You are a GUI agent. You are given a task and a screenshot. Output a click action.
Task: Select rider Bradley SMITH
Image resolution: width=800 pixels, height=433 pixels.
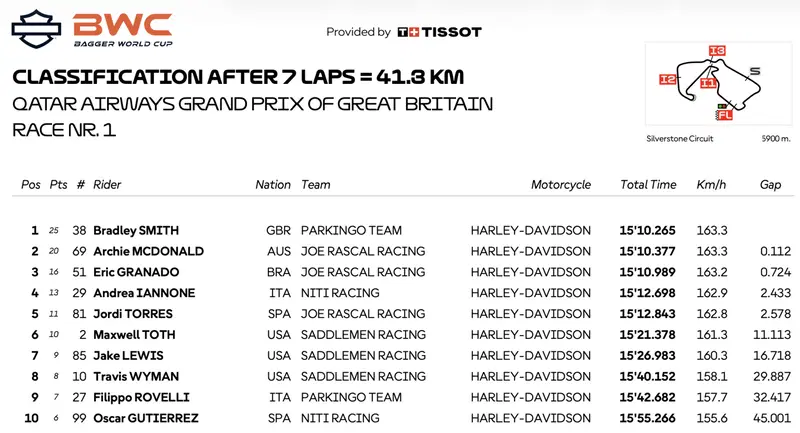click(x=136, y=231)
